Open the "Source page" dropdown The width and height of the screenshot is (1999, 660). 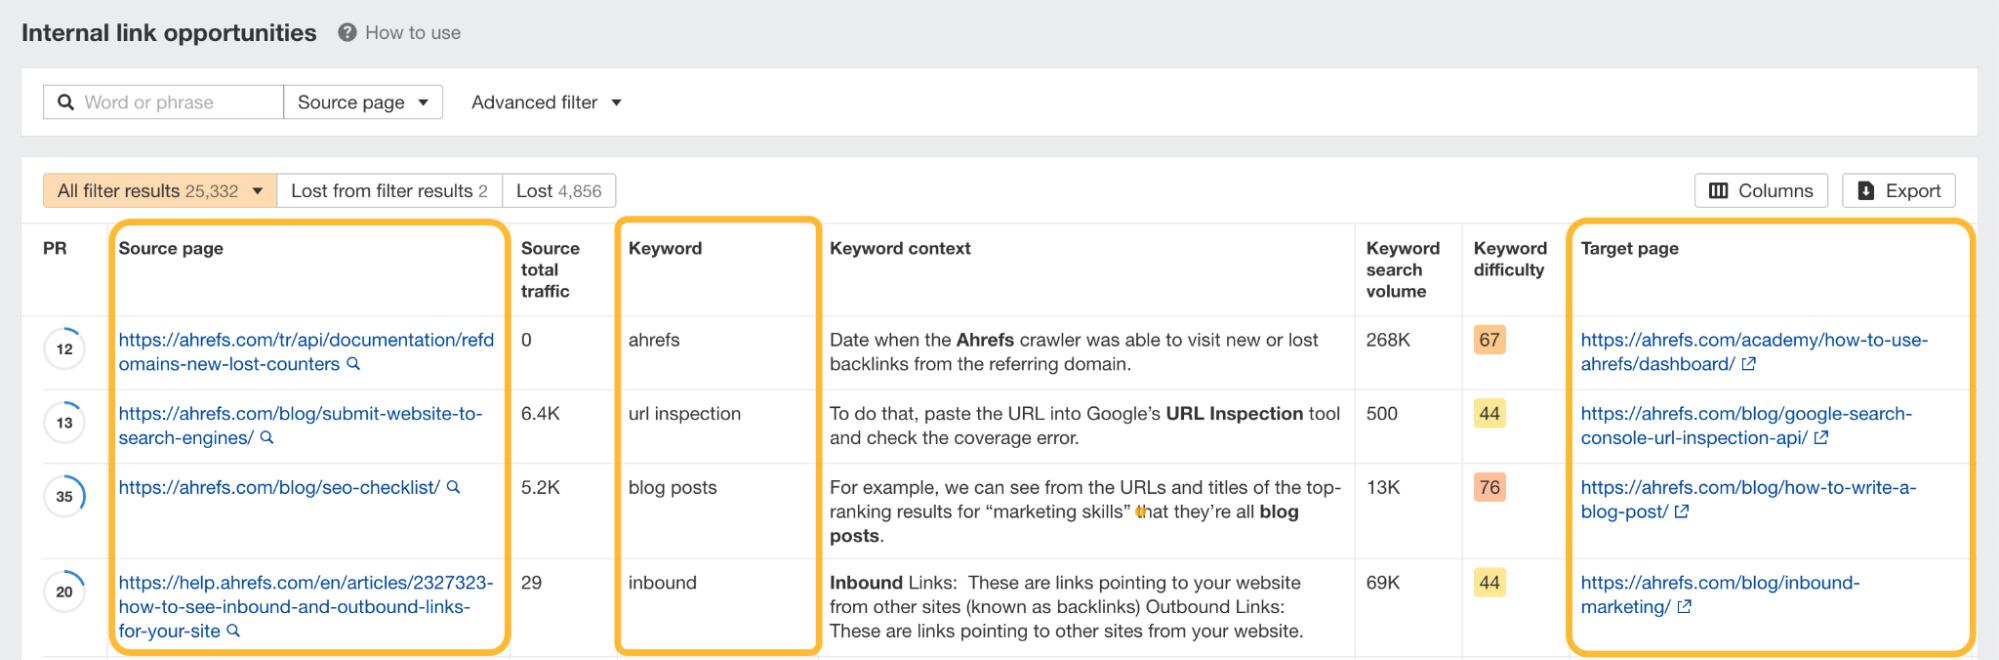coord(364,101)
